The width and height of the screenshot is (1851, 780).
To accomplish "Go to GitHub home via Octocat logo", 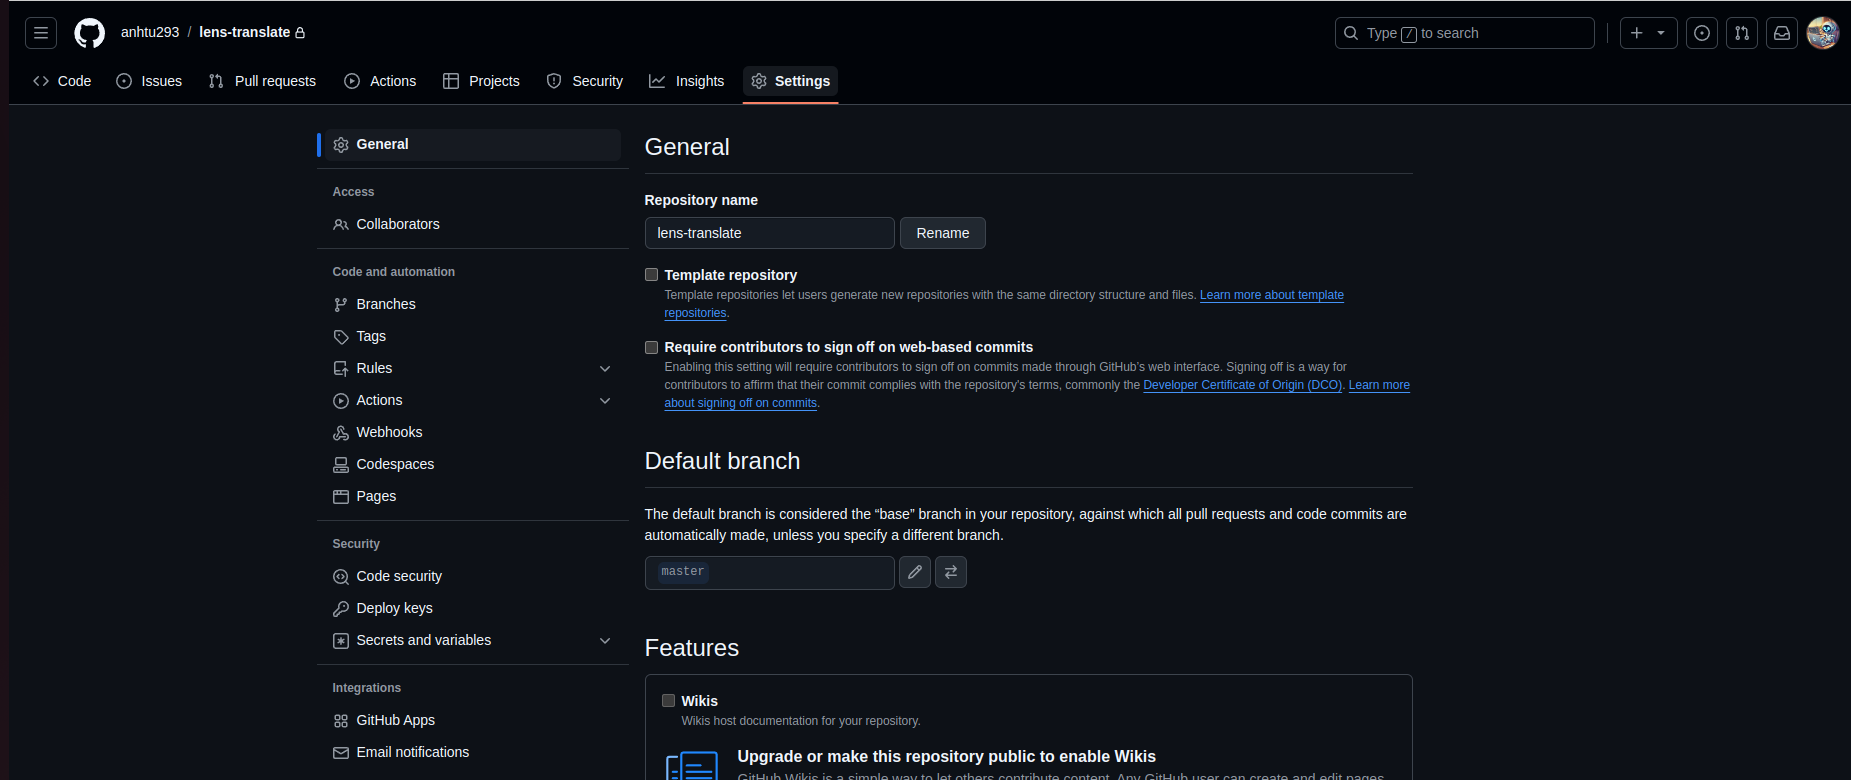I will coord(90,33).
